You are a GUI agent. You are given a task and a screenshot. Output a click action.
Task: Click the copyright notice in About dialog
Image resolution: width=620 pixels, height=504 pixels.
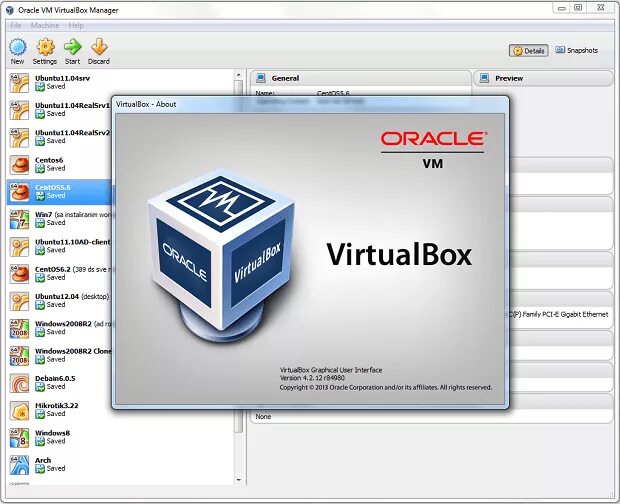[386, 387]
